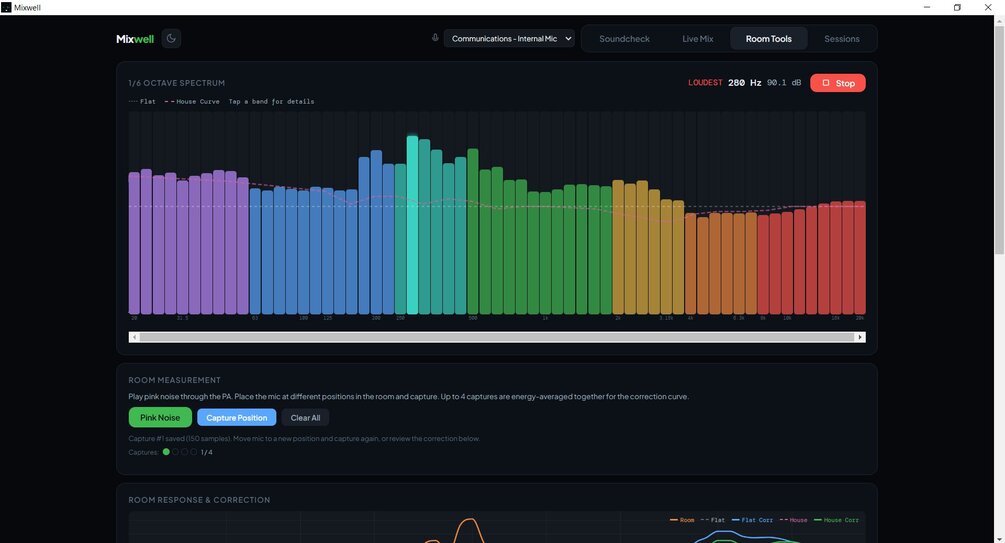
Task: Toggle the Flat legend item
Action: 142,101
